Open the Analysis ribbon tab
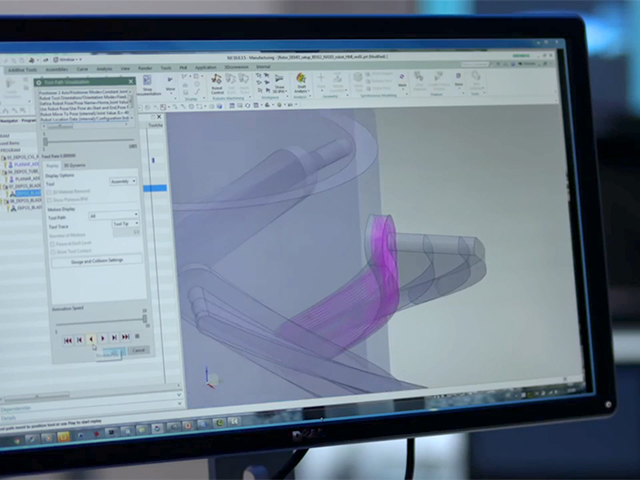 click(104, 69)
